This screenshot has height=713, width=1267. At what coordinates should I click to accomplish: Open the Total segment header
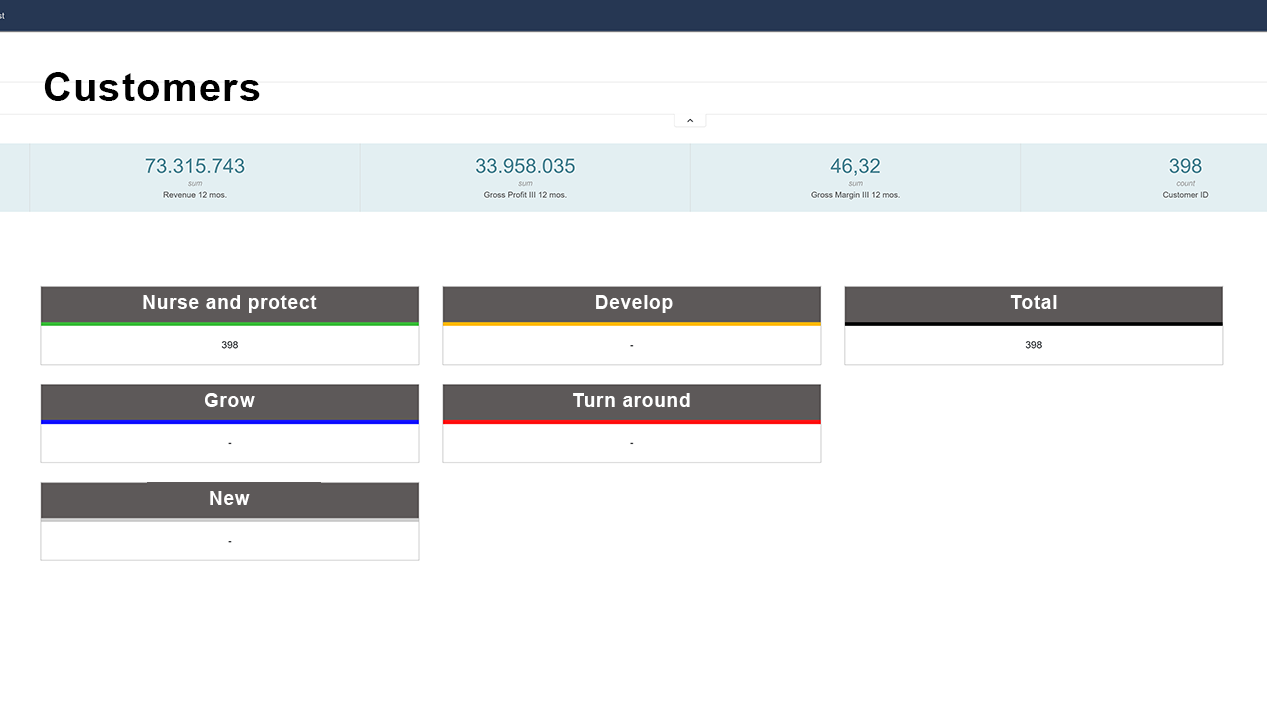point(1034,304)
